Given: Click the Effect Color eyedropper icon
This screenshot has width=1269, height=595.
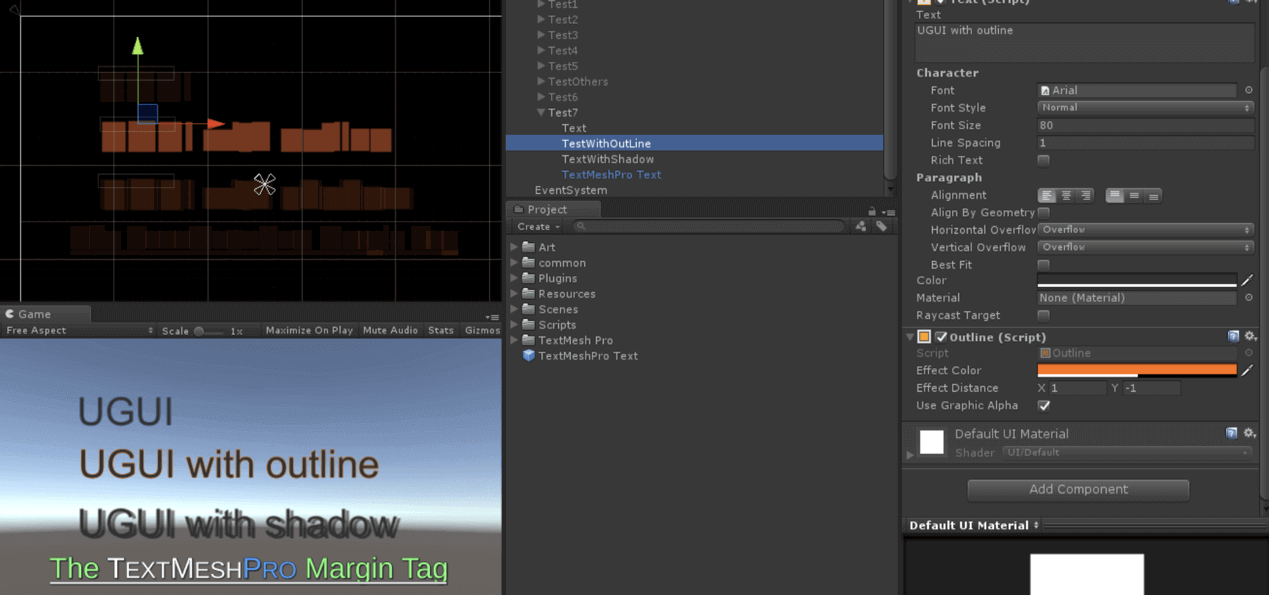Looking at the screenshot, I should (x=1247, y=371).
